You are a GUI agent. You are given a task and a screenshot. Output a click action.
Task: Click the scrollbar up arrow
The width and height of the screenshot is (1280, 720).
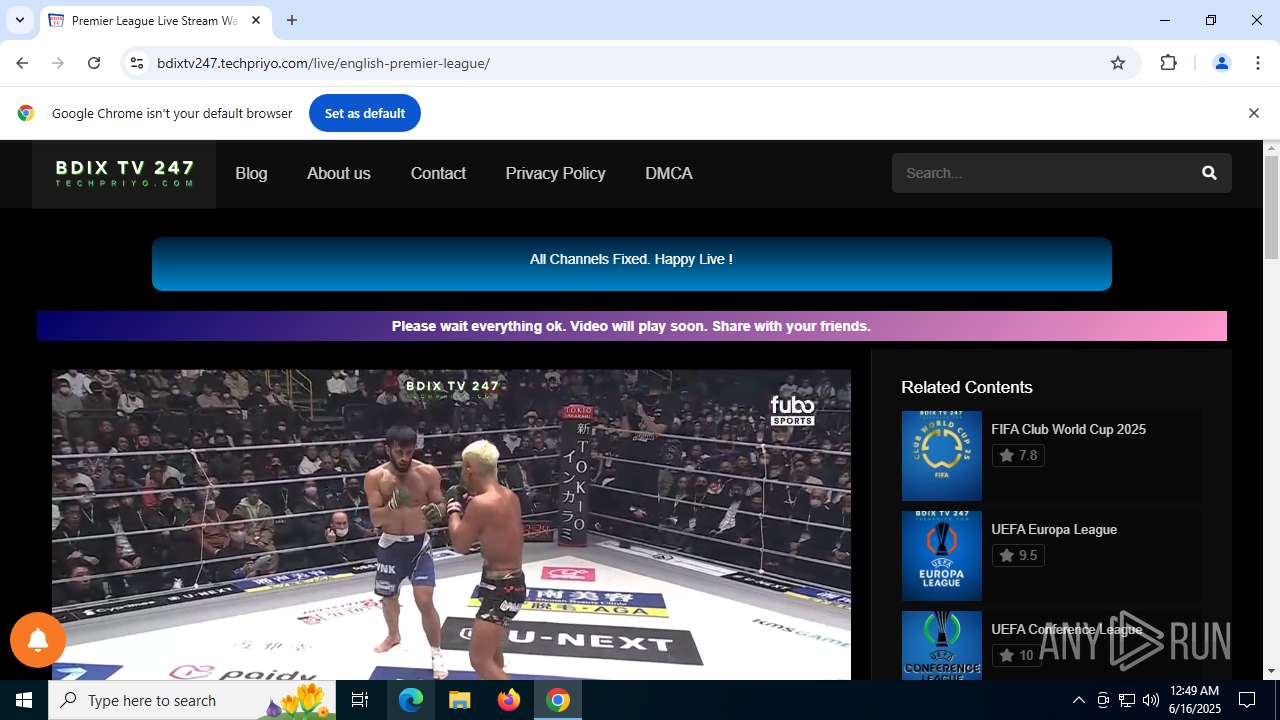[1271, 148]
